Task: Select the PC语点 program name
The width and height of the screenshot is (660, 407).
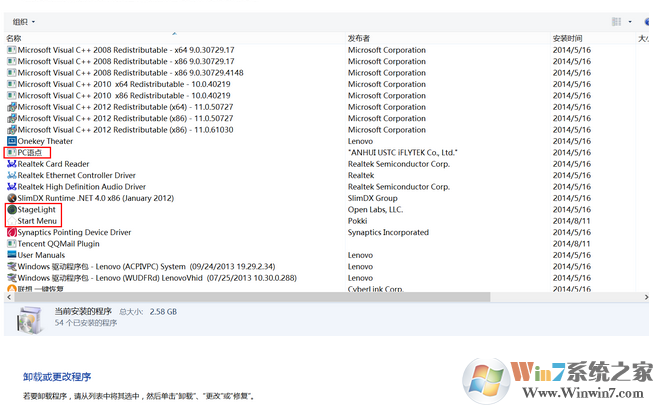Action: point(29,152)
